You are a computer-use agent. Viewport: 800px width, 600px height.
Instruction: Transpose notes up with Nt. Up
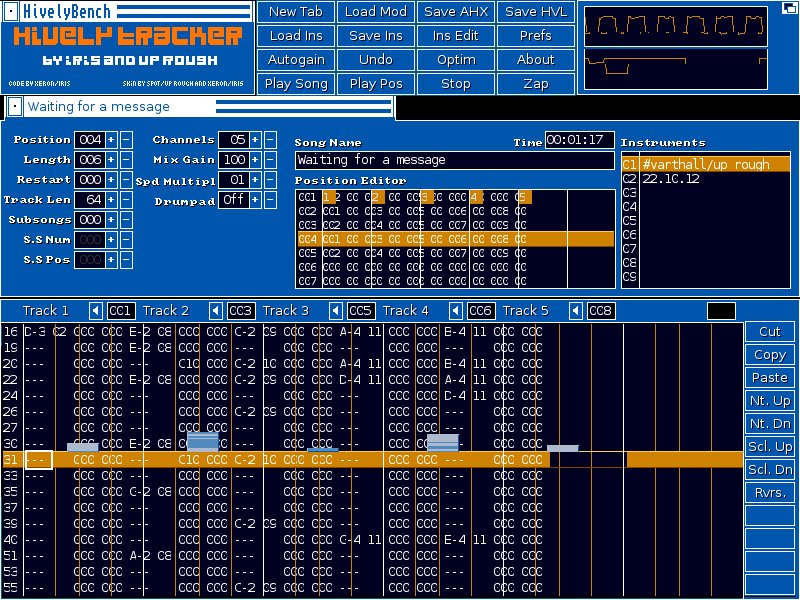pyautogui.click(x=770, y=401)
